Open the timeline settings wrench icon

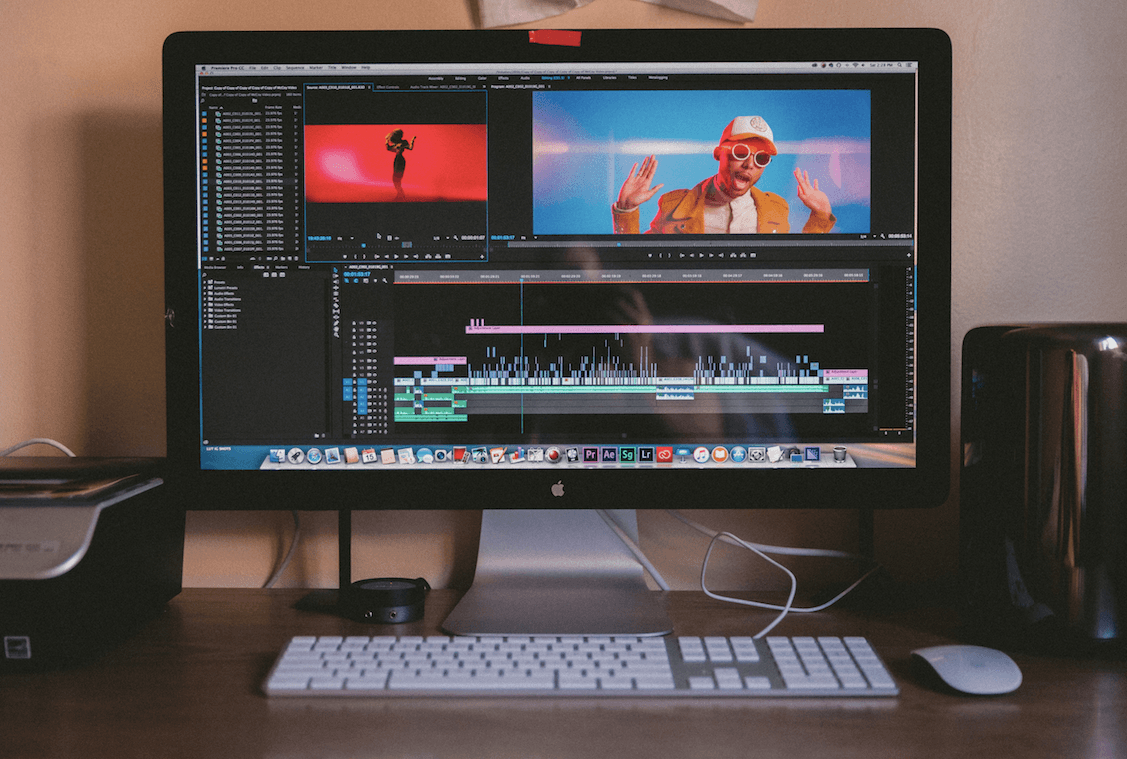(x=384, y=280)
